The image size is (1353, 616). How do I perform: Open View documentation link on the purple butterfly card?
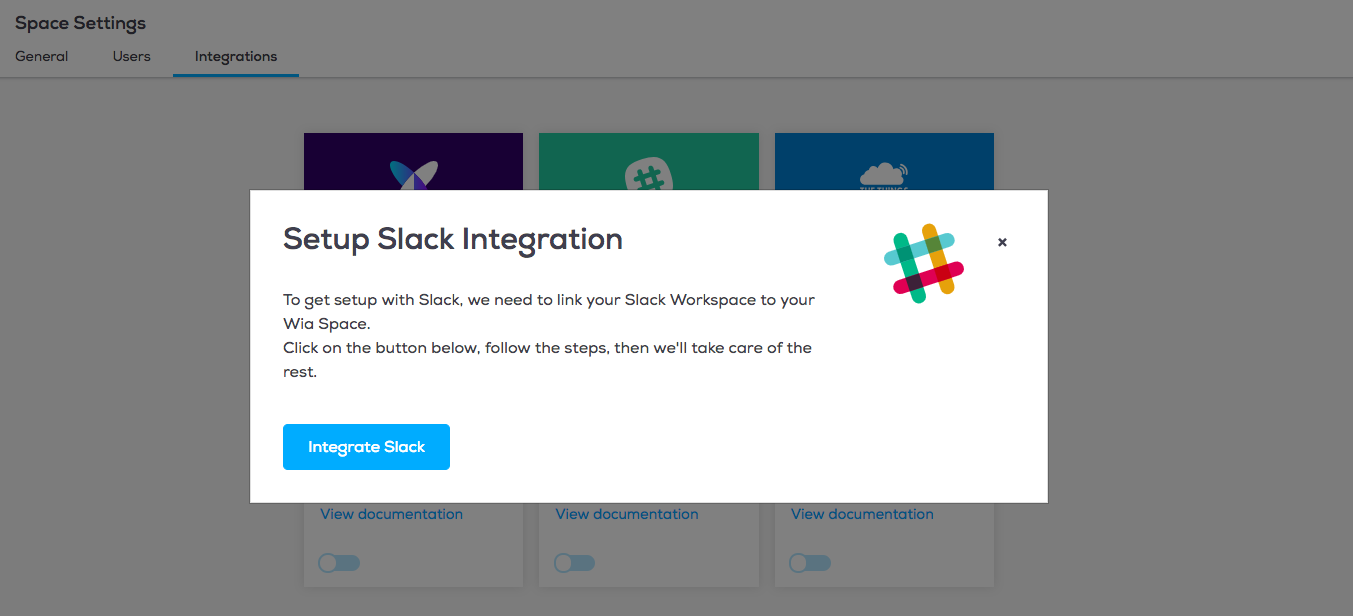(x=391, y=514)
